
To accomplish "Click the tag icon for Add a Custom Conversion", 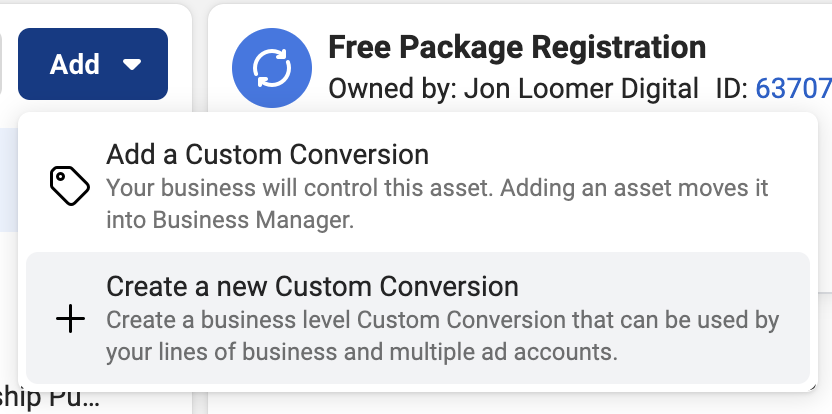I will tap(70, 186).
